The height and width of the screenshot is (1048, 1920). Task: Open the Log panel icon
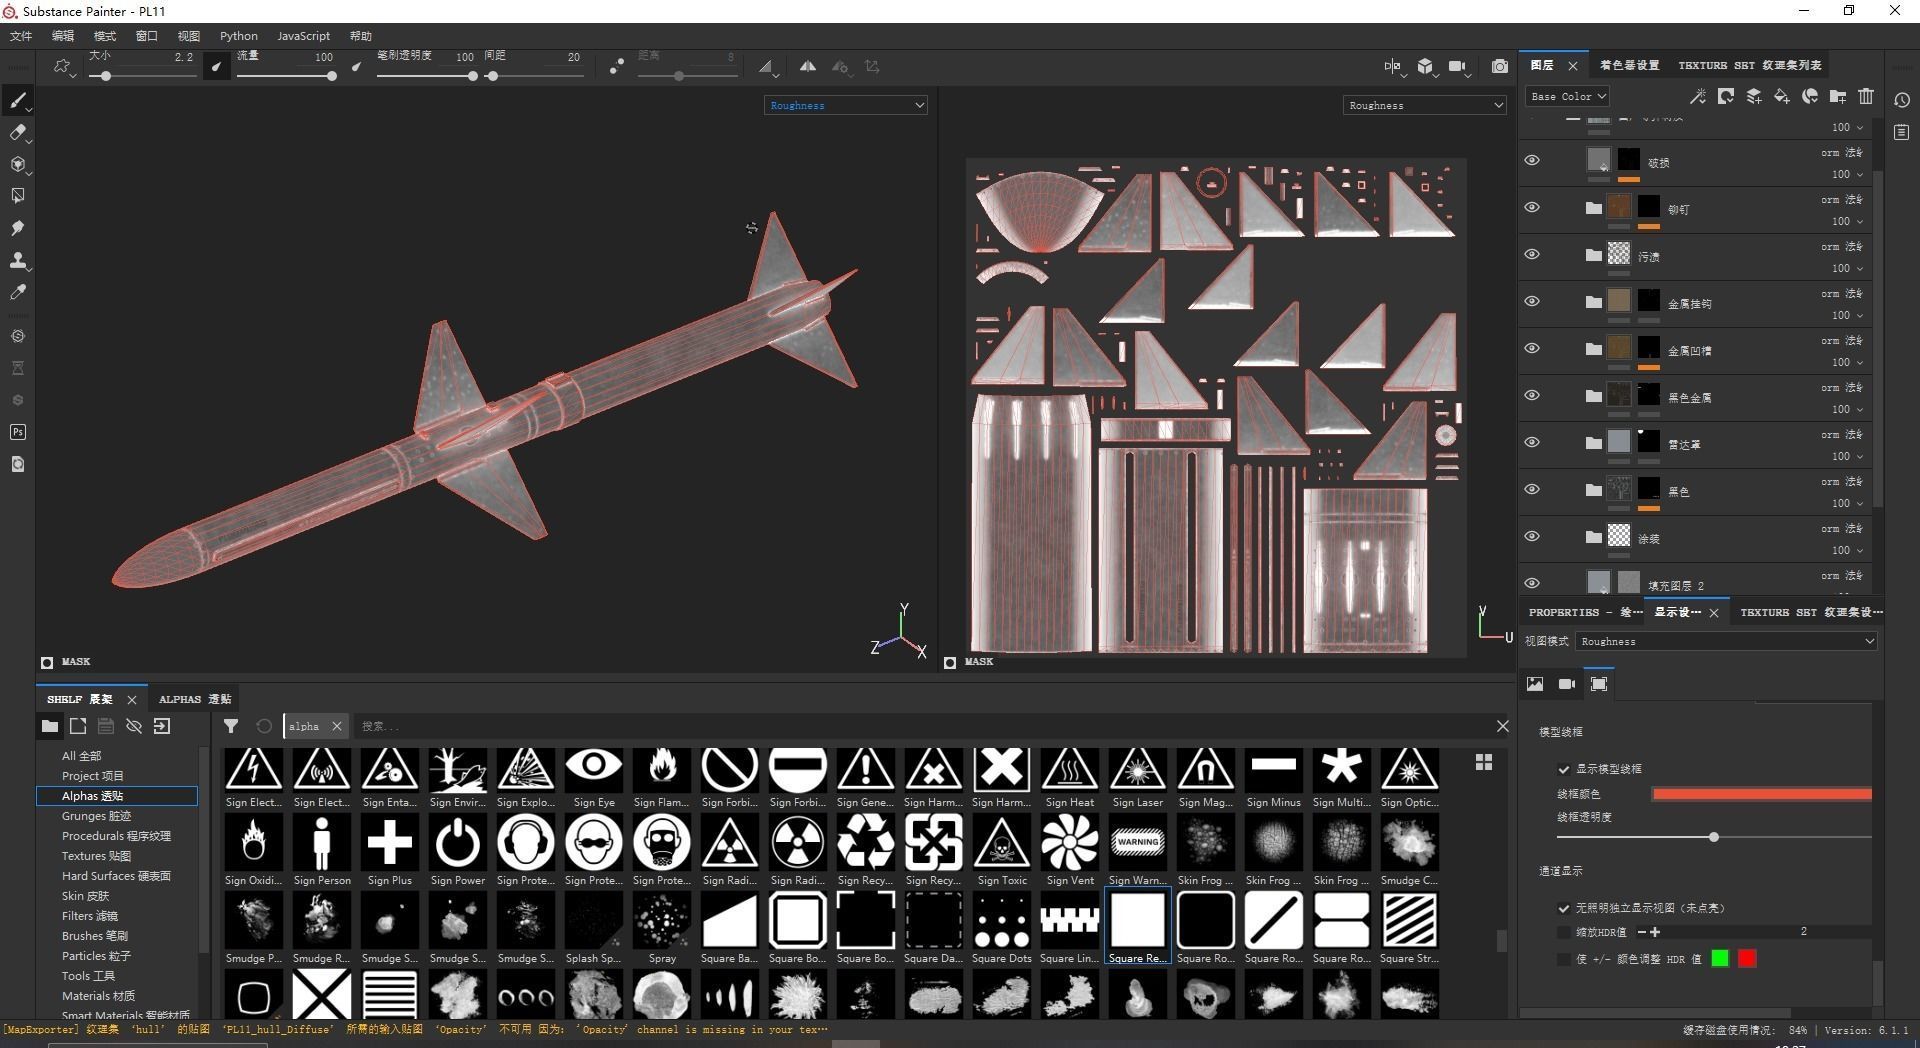(x=1901, y=132)
